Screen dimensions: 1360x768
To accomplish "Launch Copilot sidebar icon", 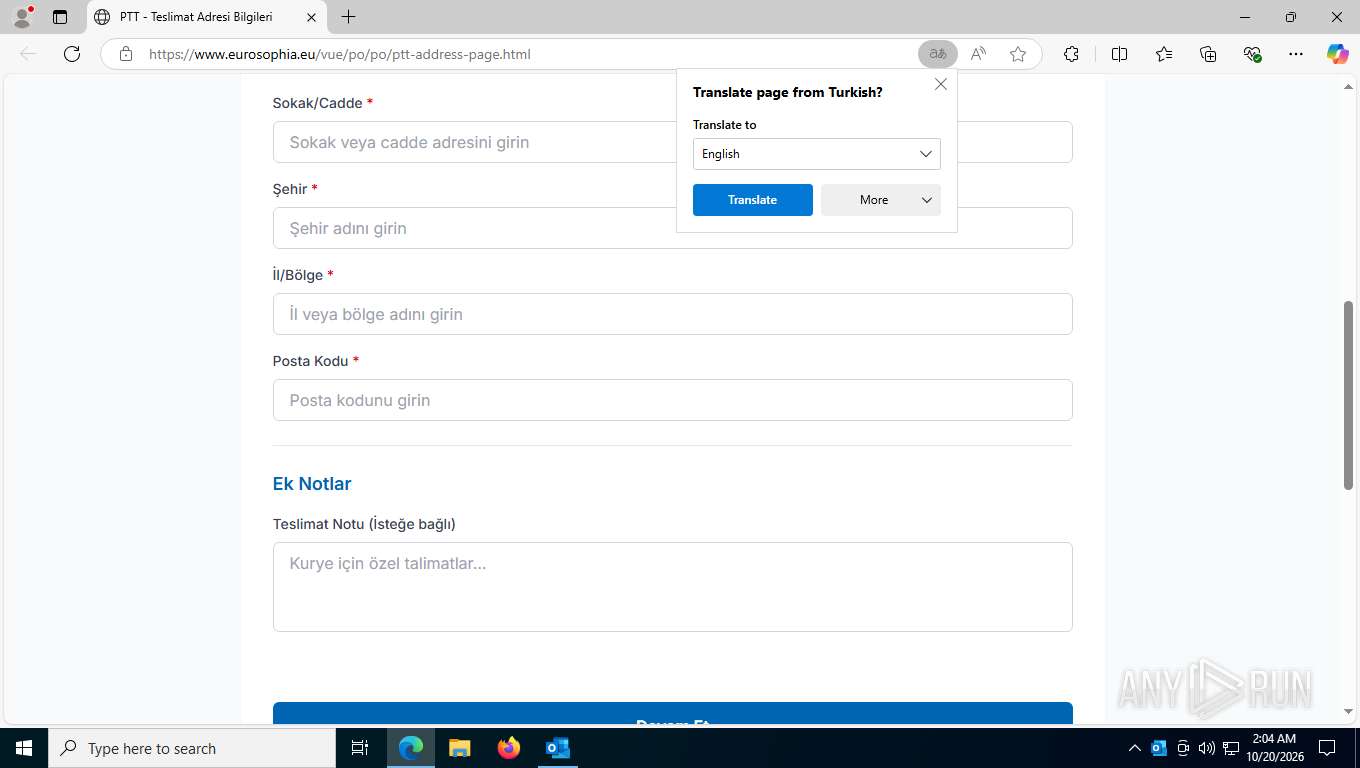I will (x=1337, y=54).
